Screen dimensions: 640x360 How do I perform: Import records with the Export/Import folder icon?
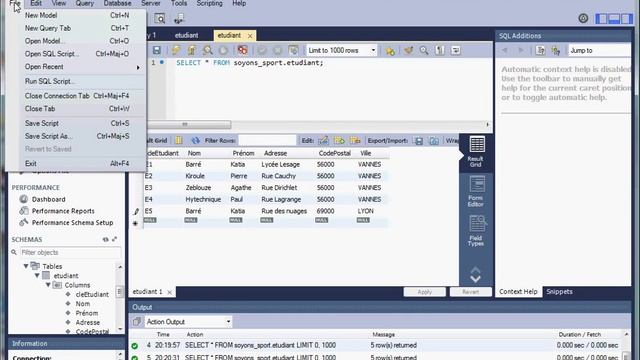pos(434,140)
